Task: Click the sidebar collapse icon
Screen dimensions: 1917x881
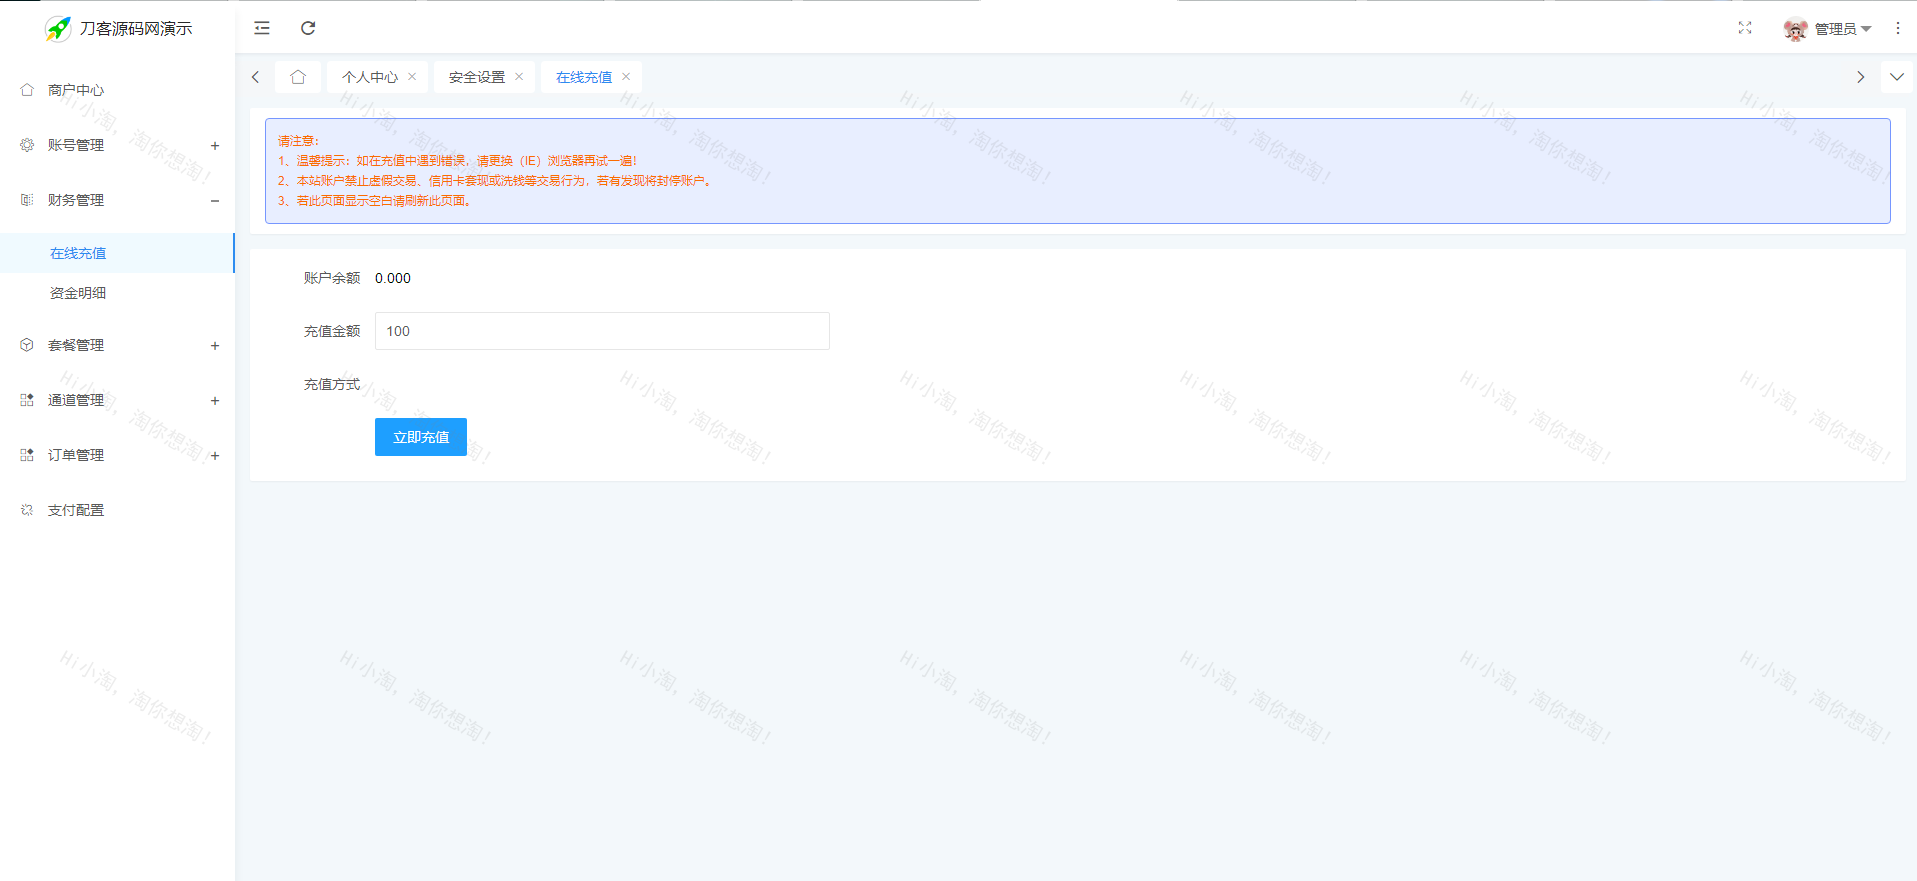Action: click(x=262, y=28)
